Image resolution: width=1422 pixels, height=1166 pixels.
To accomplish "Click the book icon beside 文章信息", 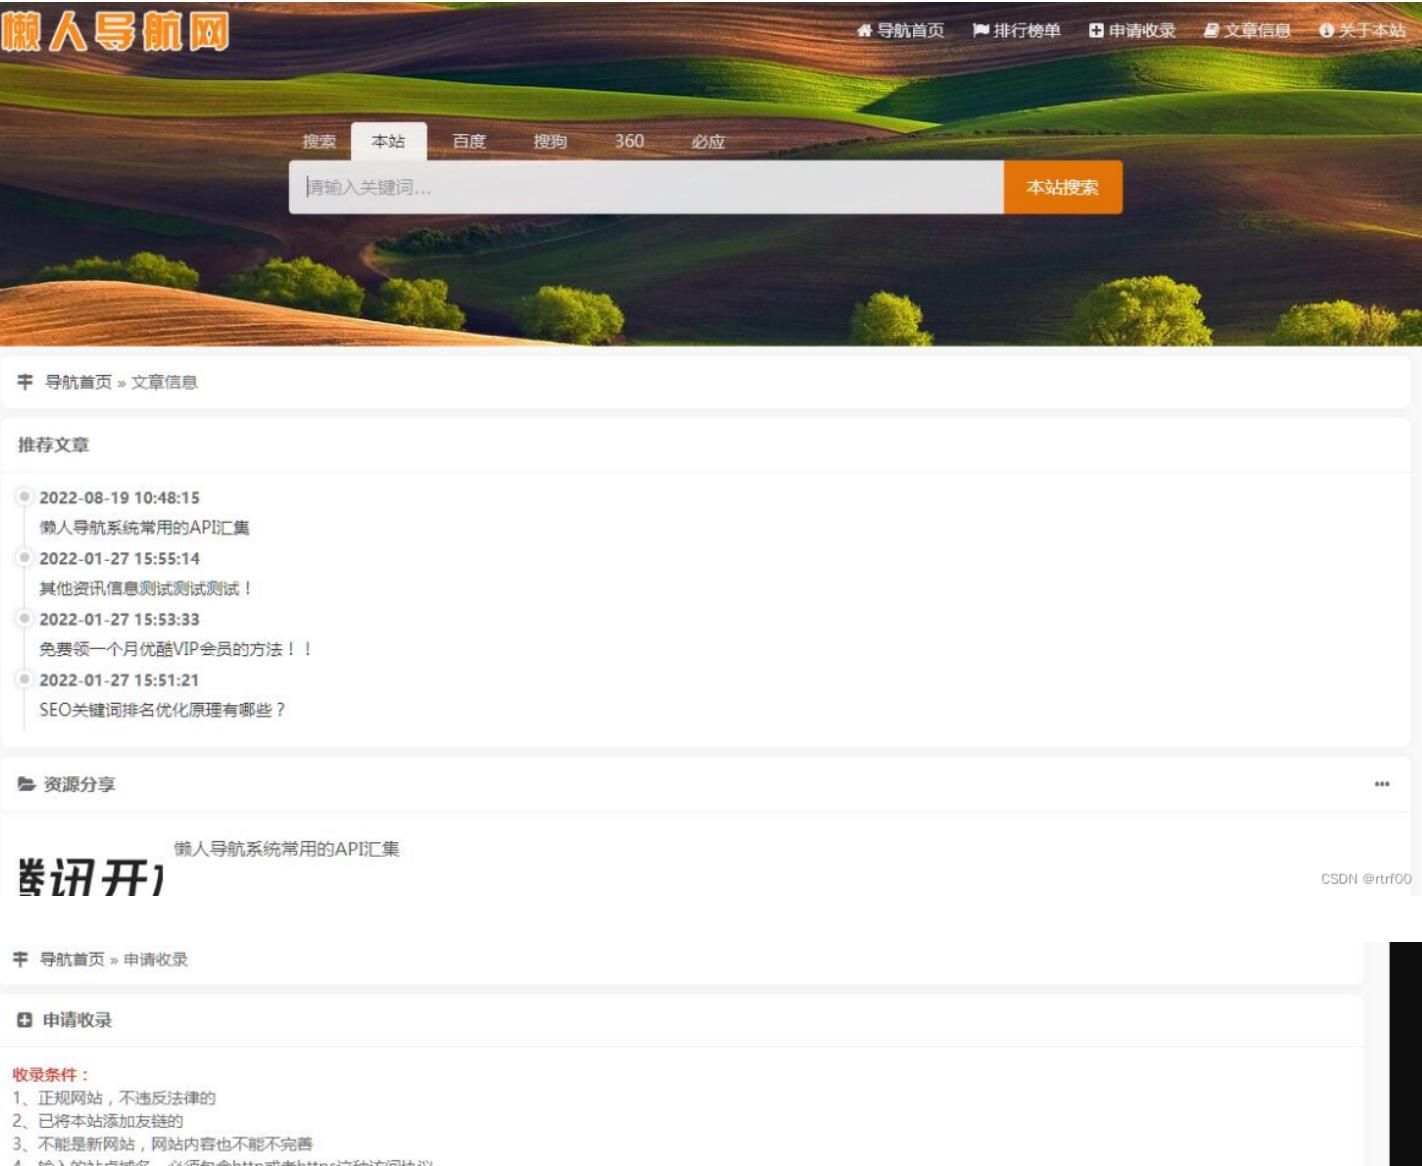I will pos(1209,30).
